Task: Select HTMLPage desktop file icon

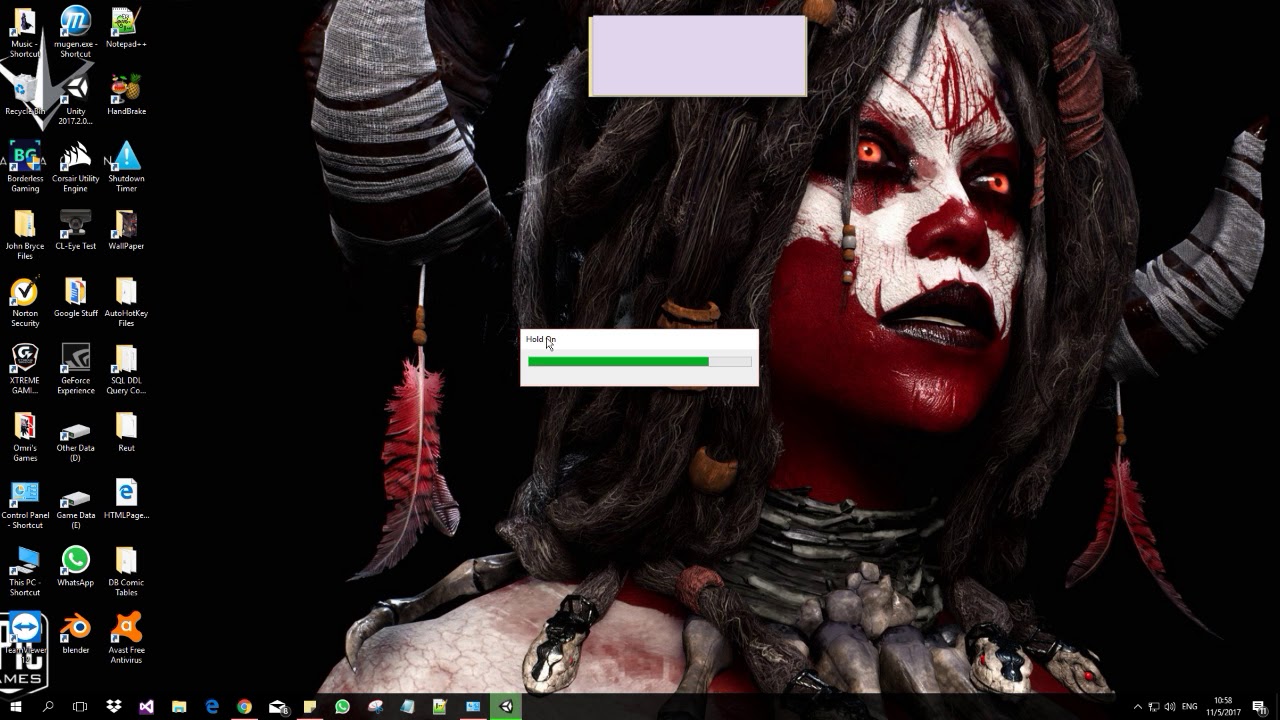Action: (x=126, y=500)
